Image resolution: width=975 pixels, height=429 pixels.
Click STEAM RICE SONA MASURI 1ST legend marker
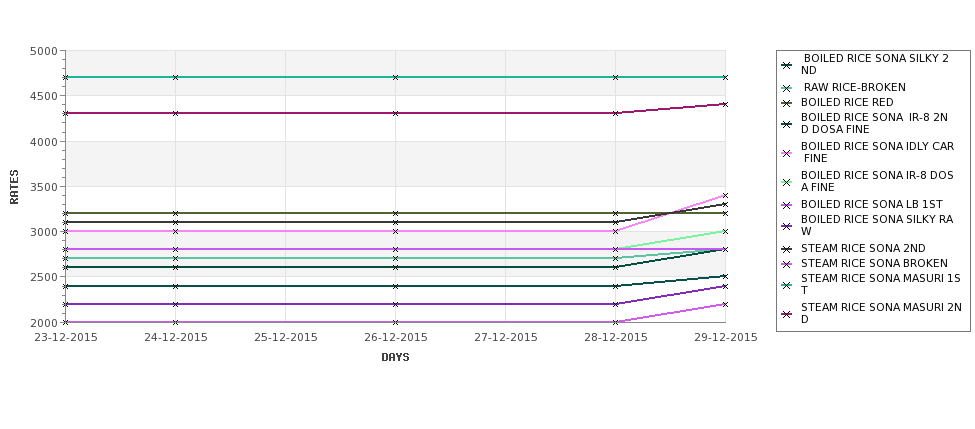[787, 285]
